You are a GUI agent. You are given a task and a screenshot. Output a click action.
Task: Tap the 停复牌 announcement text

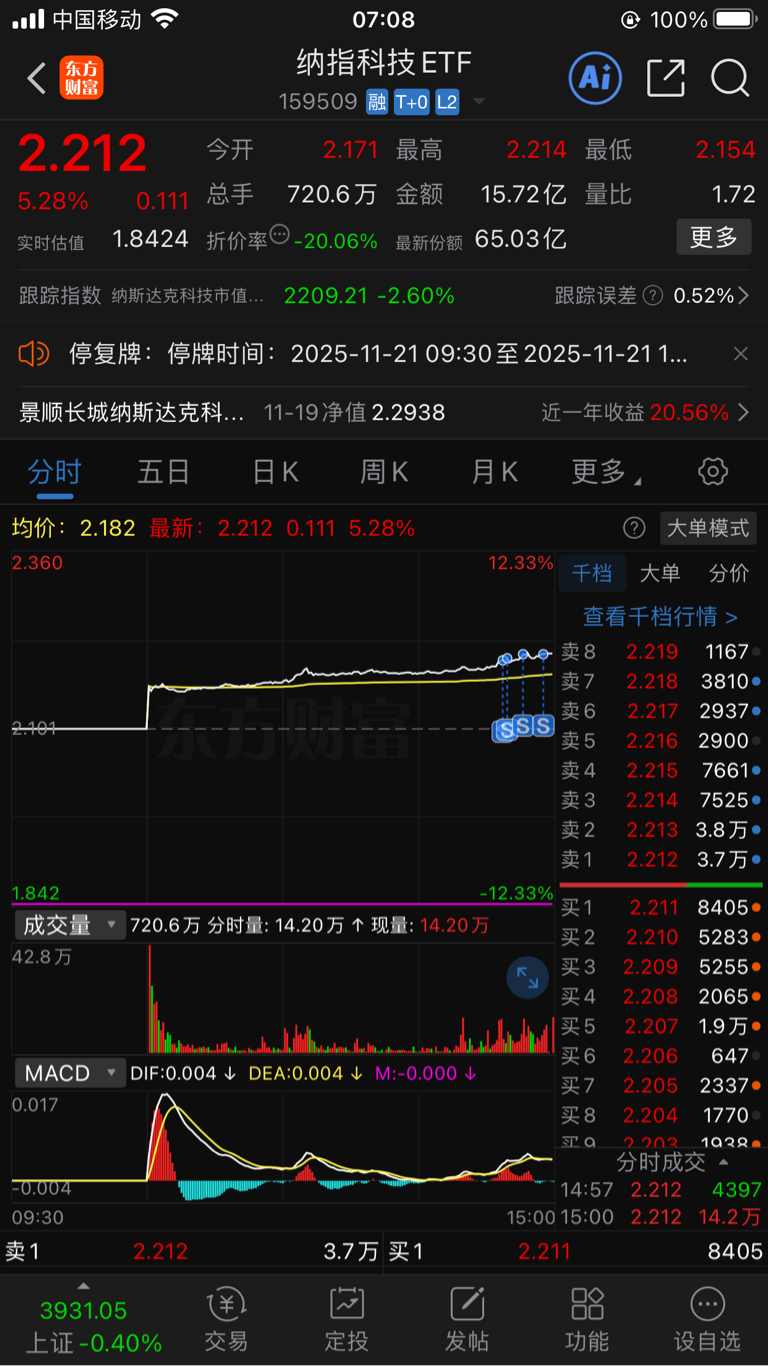[378, 353]
